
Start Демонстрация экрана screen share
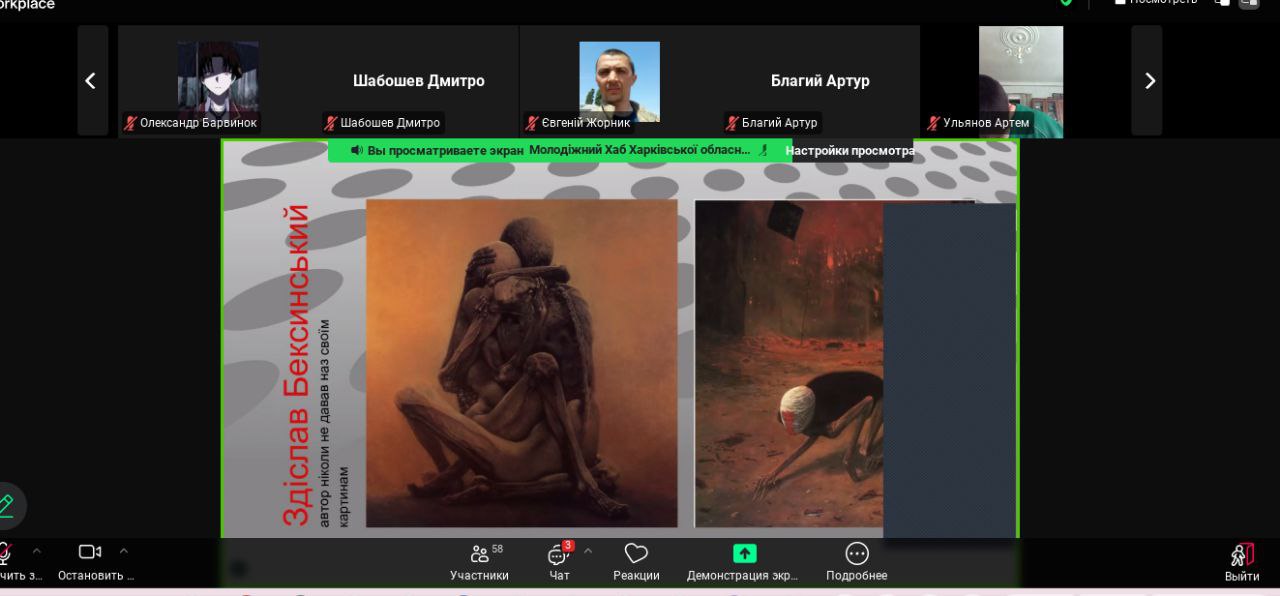click(743, 561)
